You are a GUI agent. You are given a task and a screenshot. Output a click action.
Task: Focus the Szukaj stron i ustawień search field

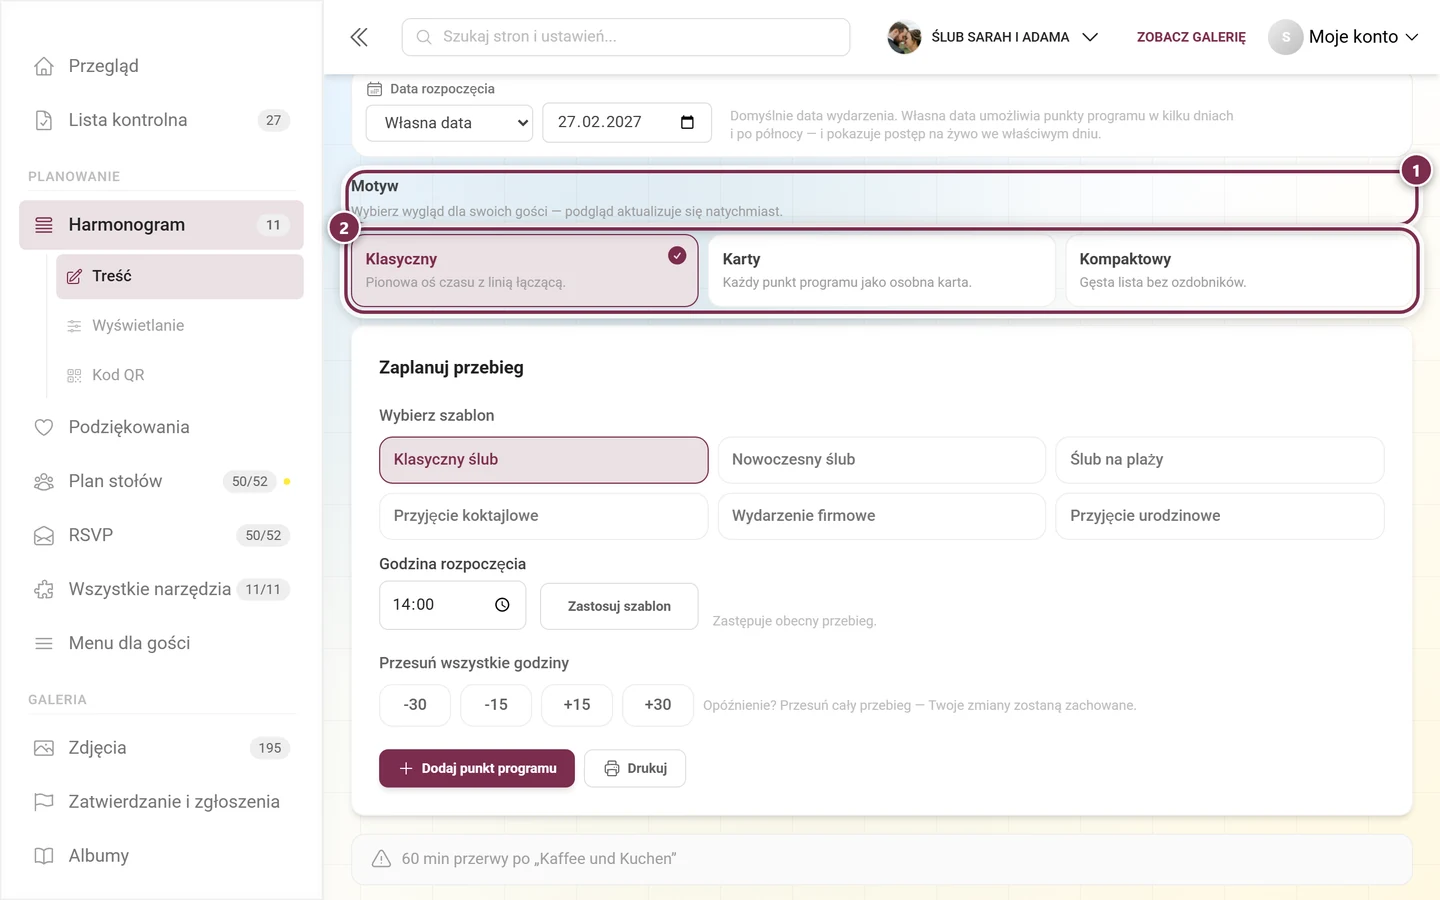(x=626, y=37)
